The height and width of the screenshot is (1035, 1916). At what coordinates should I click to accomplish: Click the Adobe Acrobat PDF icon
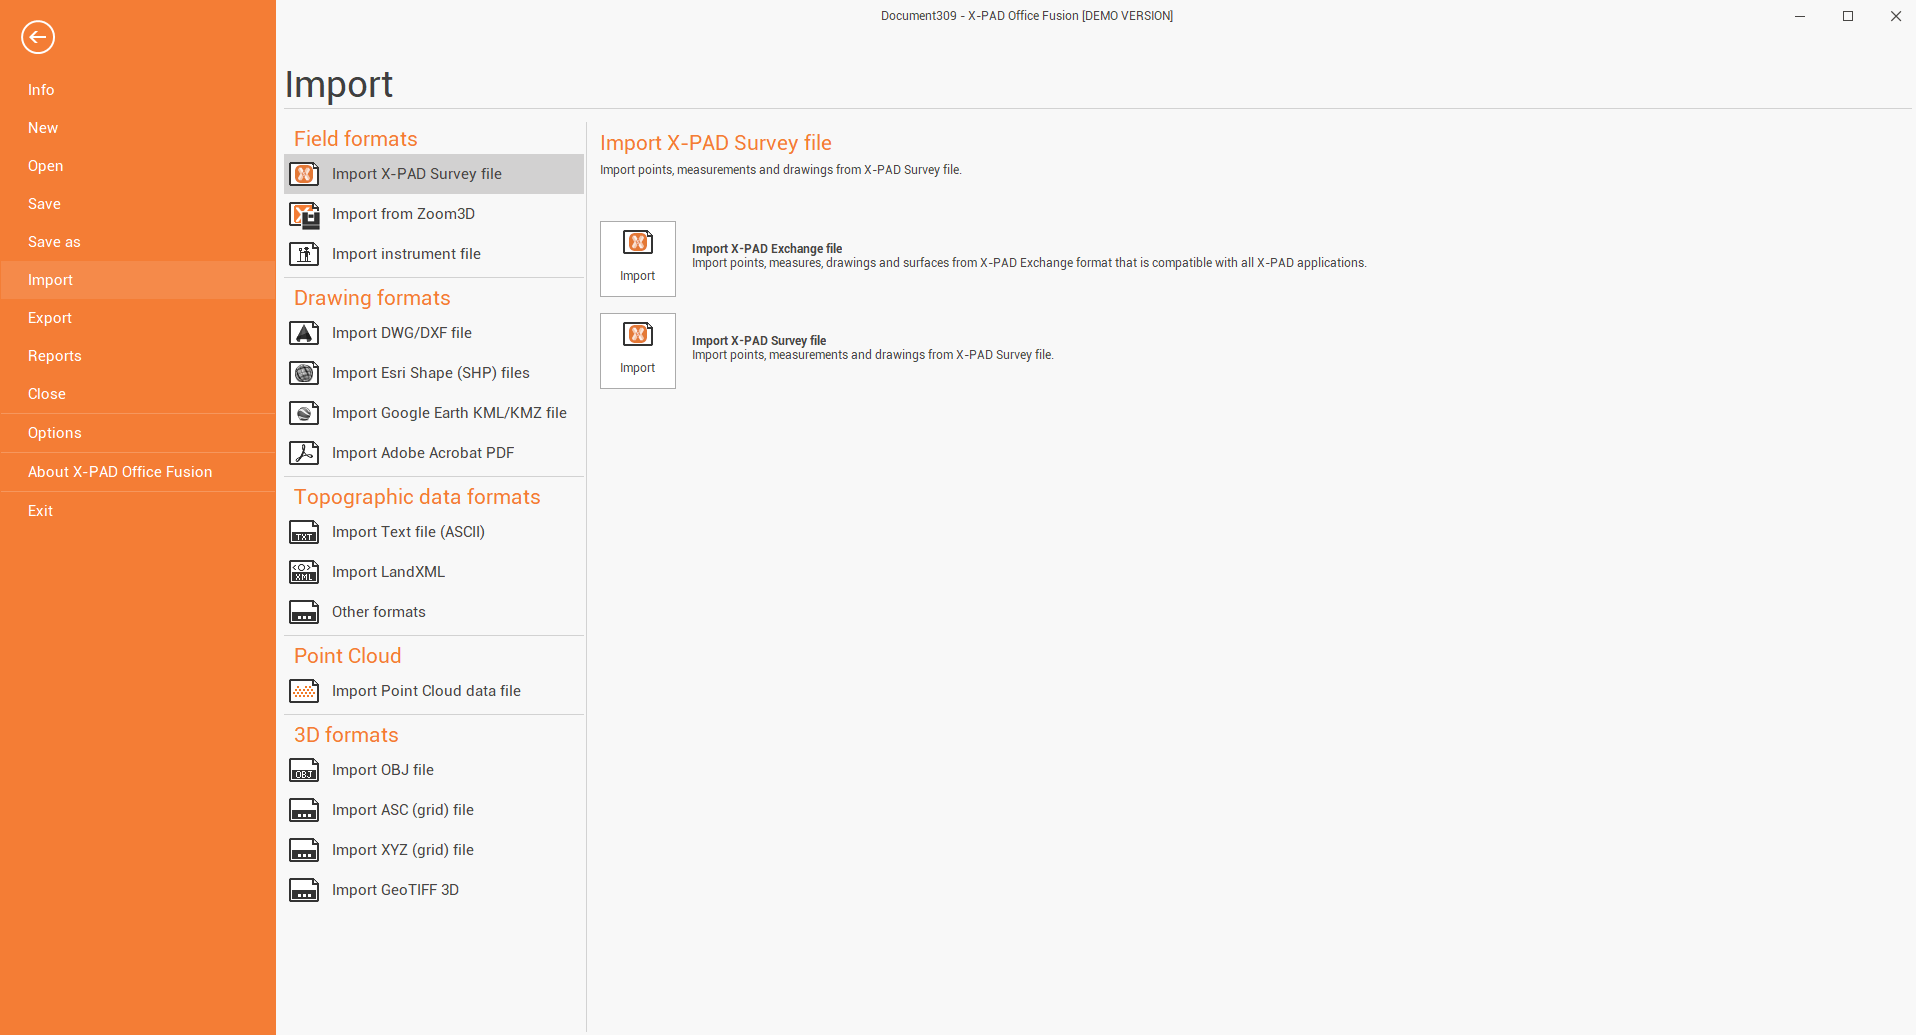(304, 453)
